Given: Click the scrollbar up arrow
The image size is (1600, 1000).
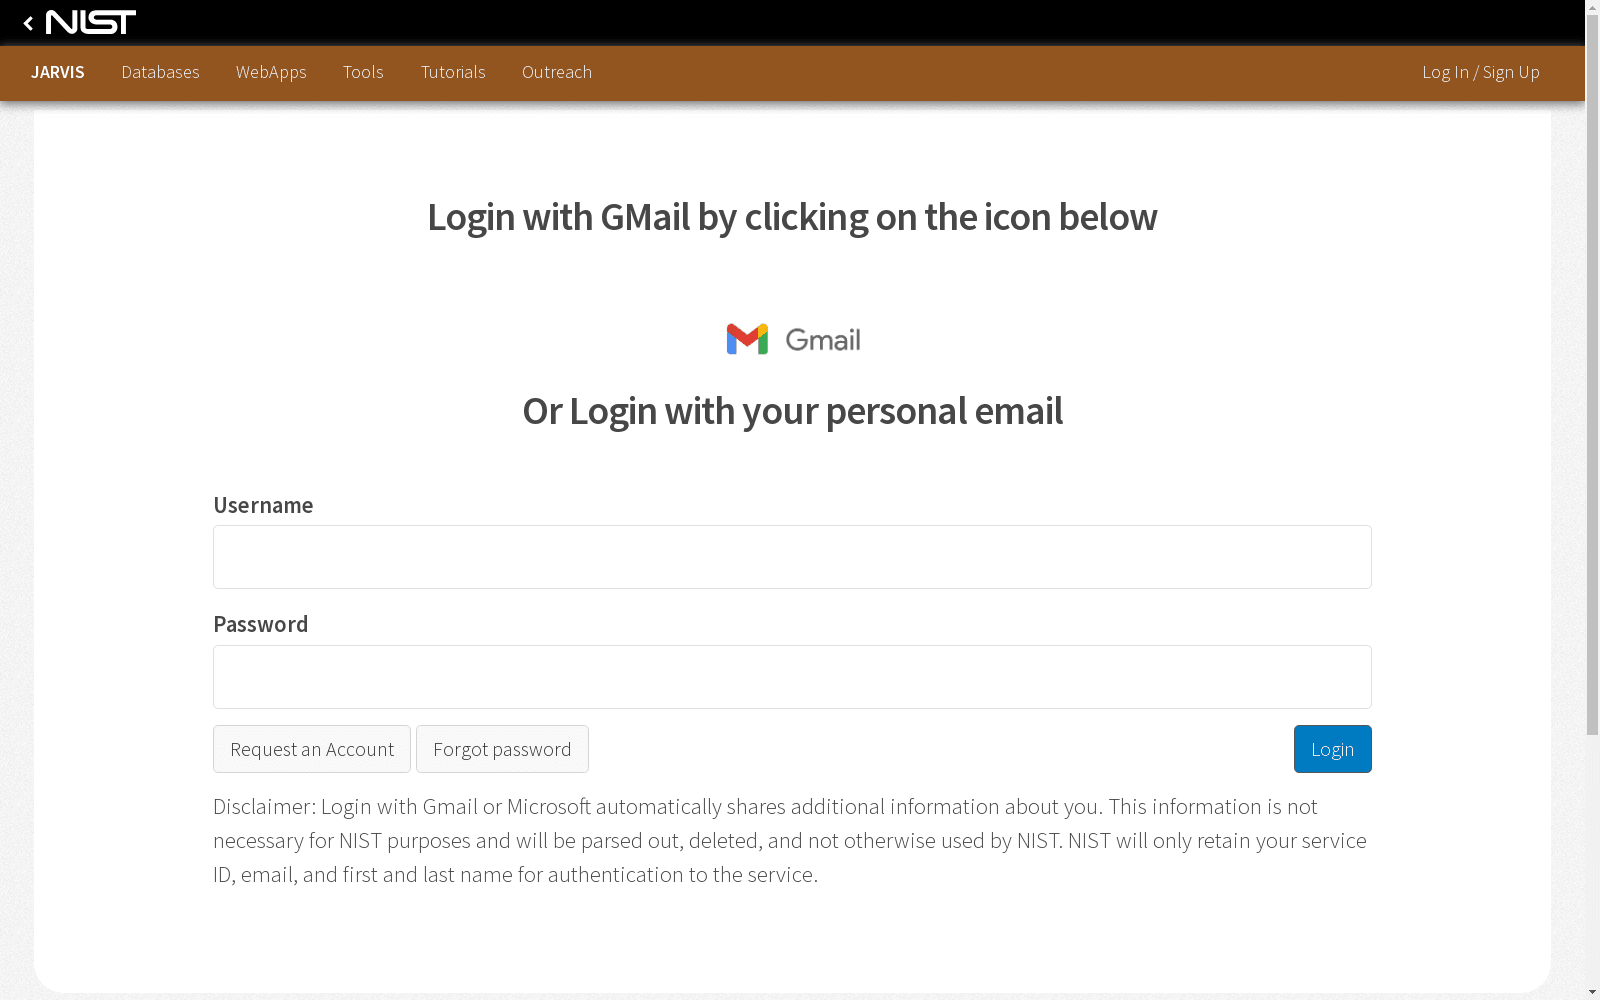Looking at the screenshot, I should pyautogui.click(x=1592, y=7).
